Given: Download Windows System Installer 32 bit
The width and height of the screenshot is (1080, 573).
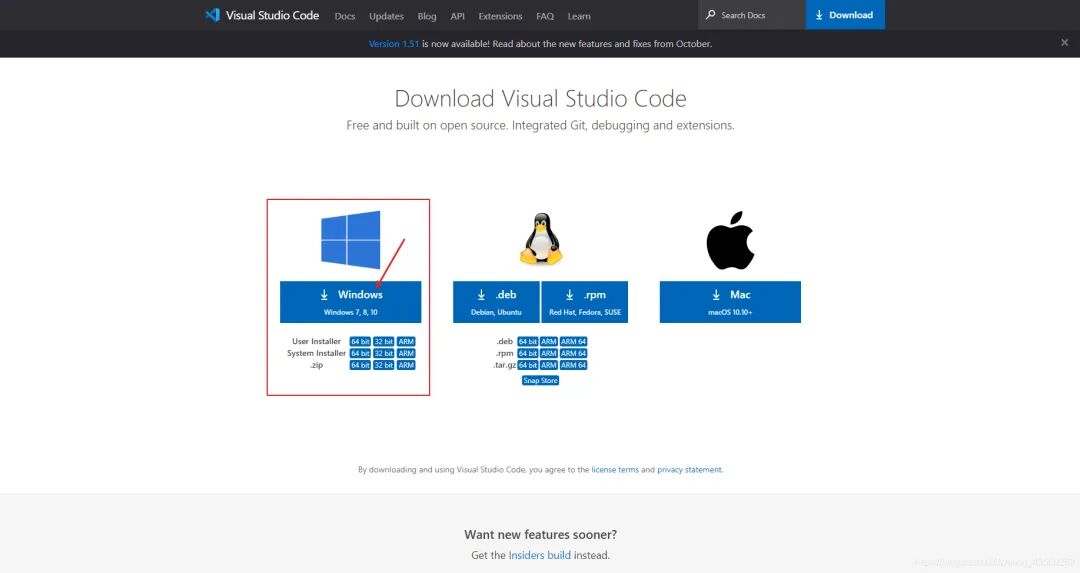Looking at the screenshot, I should (384, 353).
